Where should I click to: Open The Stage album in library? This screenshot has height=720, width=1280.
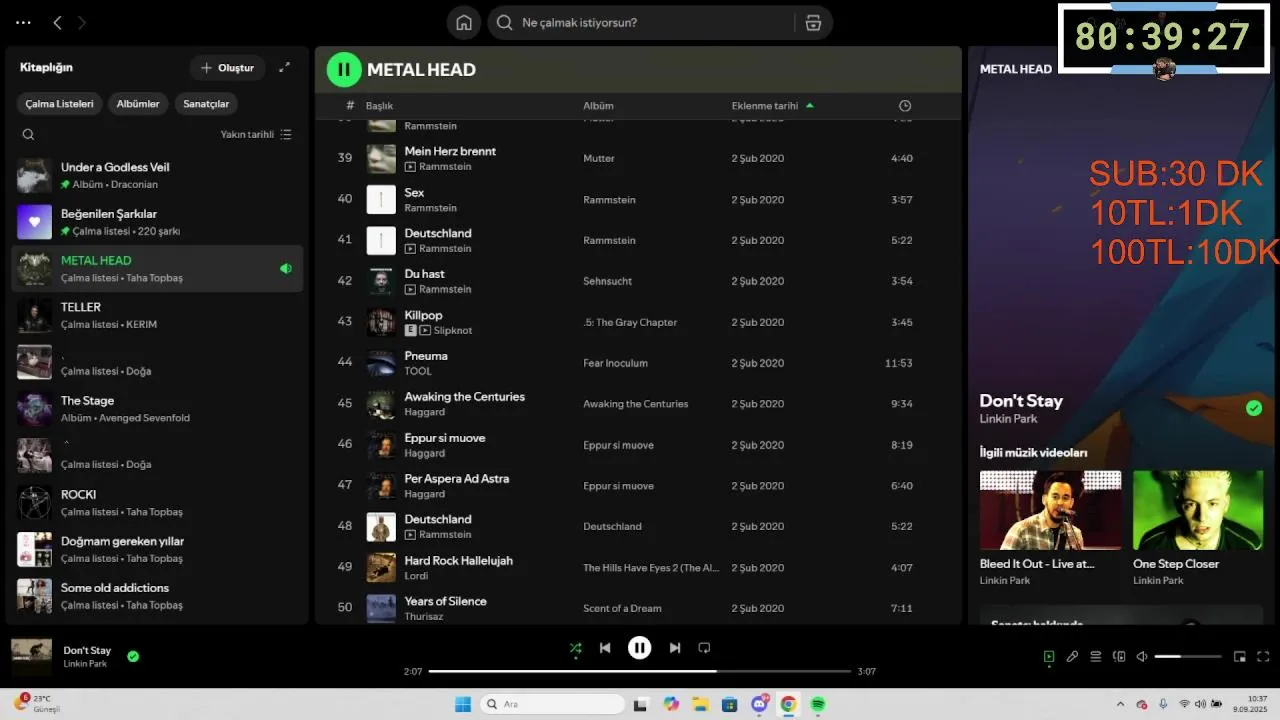157,409
